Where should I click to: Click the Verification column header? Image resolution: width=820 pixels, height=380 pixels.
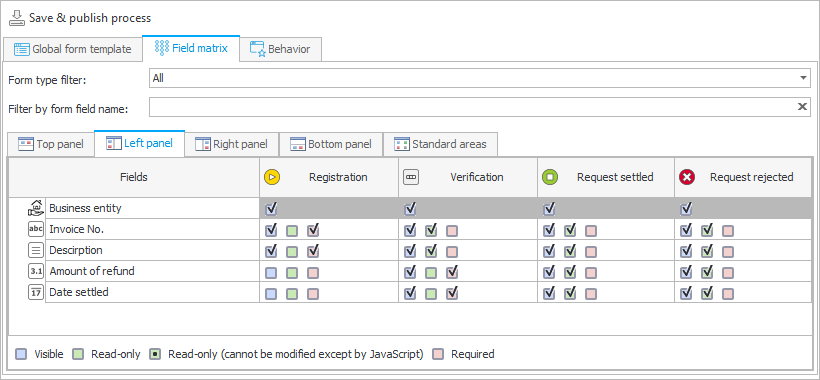click(468, 177)
